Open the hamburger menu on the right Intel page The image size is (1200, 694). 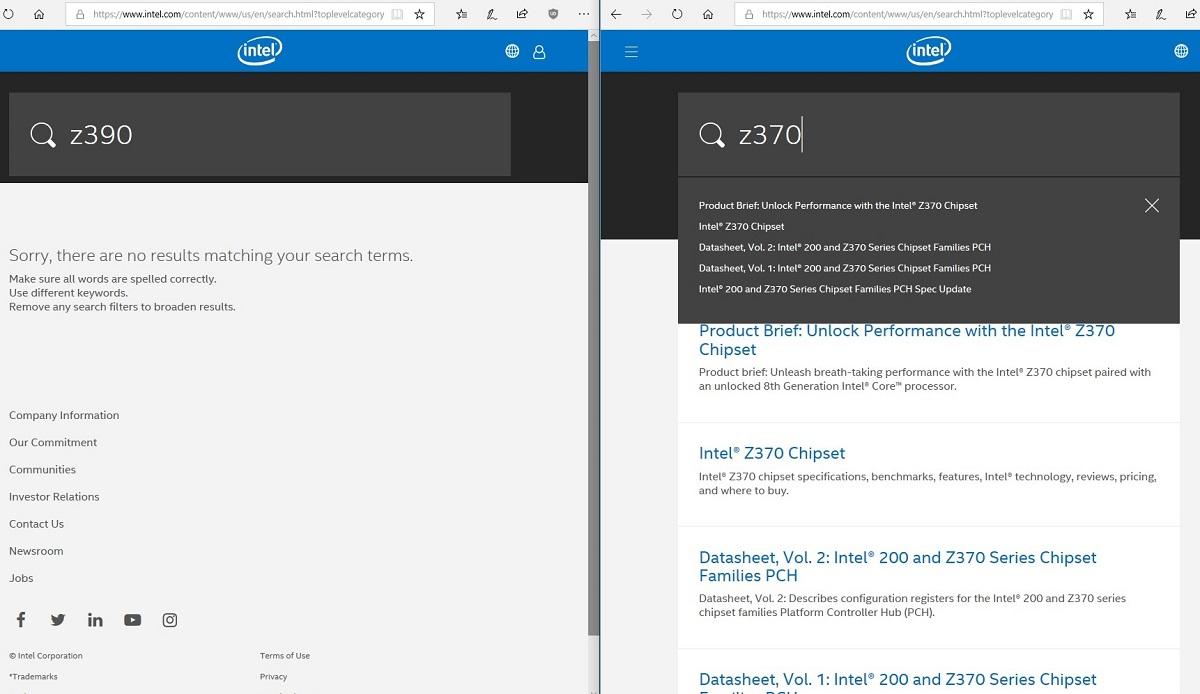tap(631, 51)
